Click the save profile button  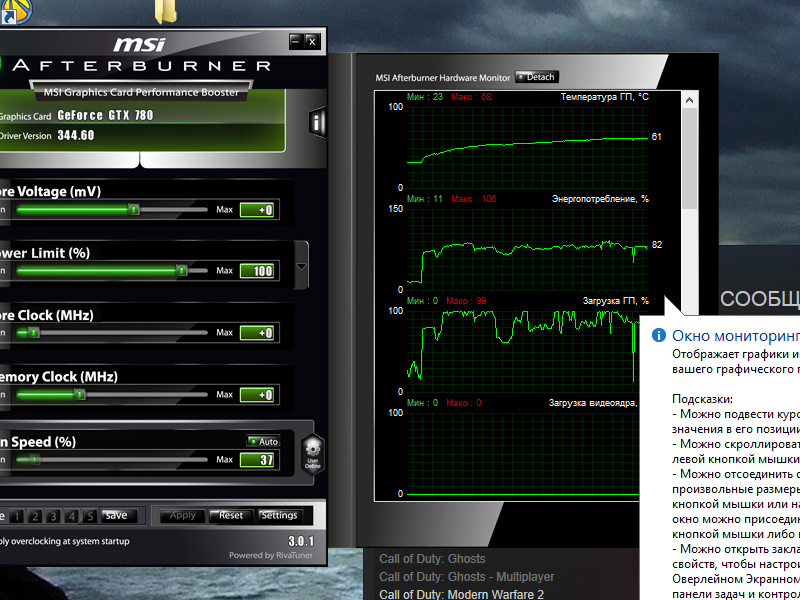click(118, 516)
